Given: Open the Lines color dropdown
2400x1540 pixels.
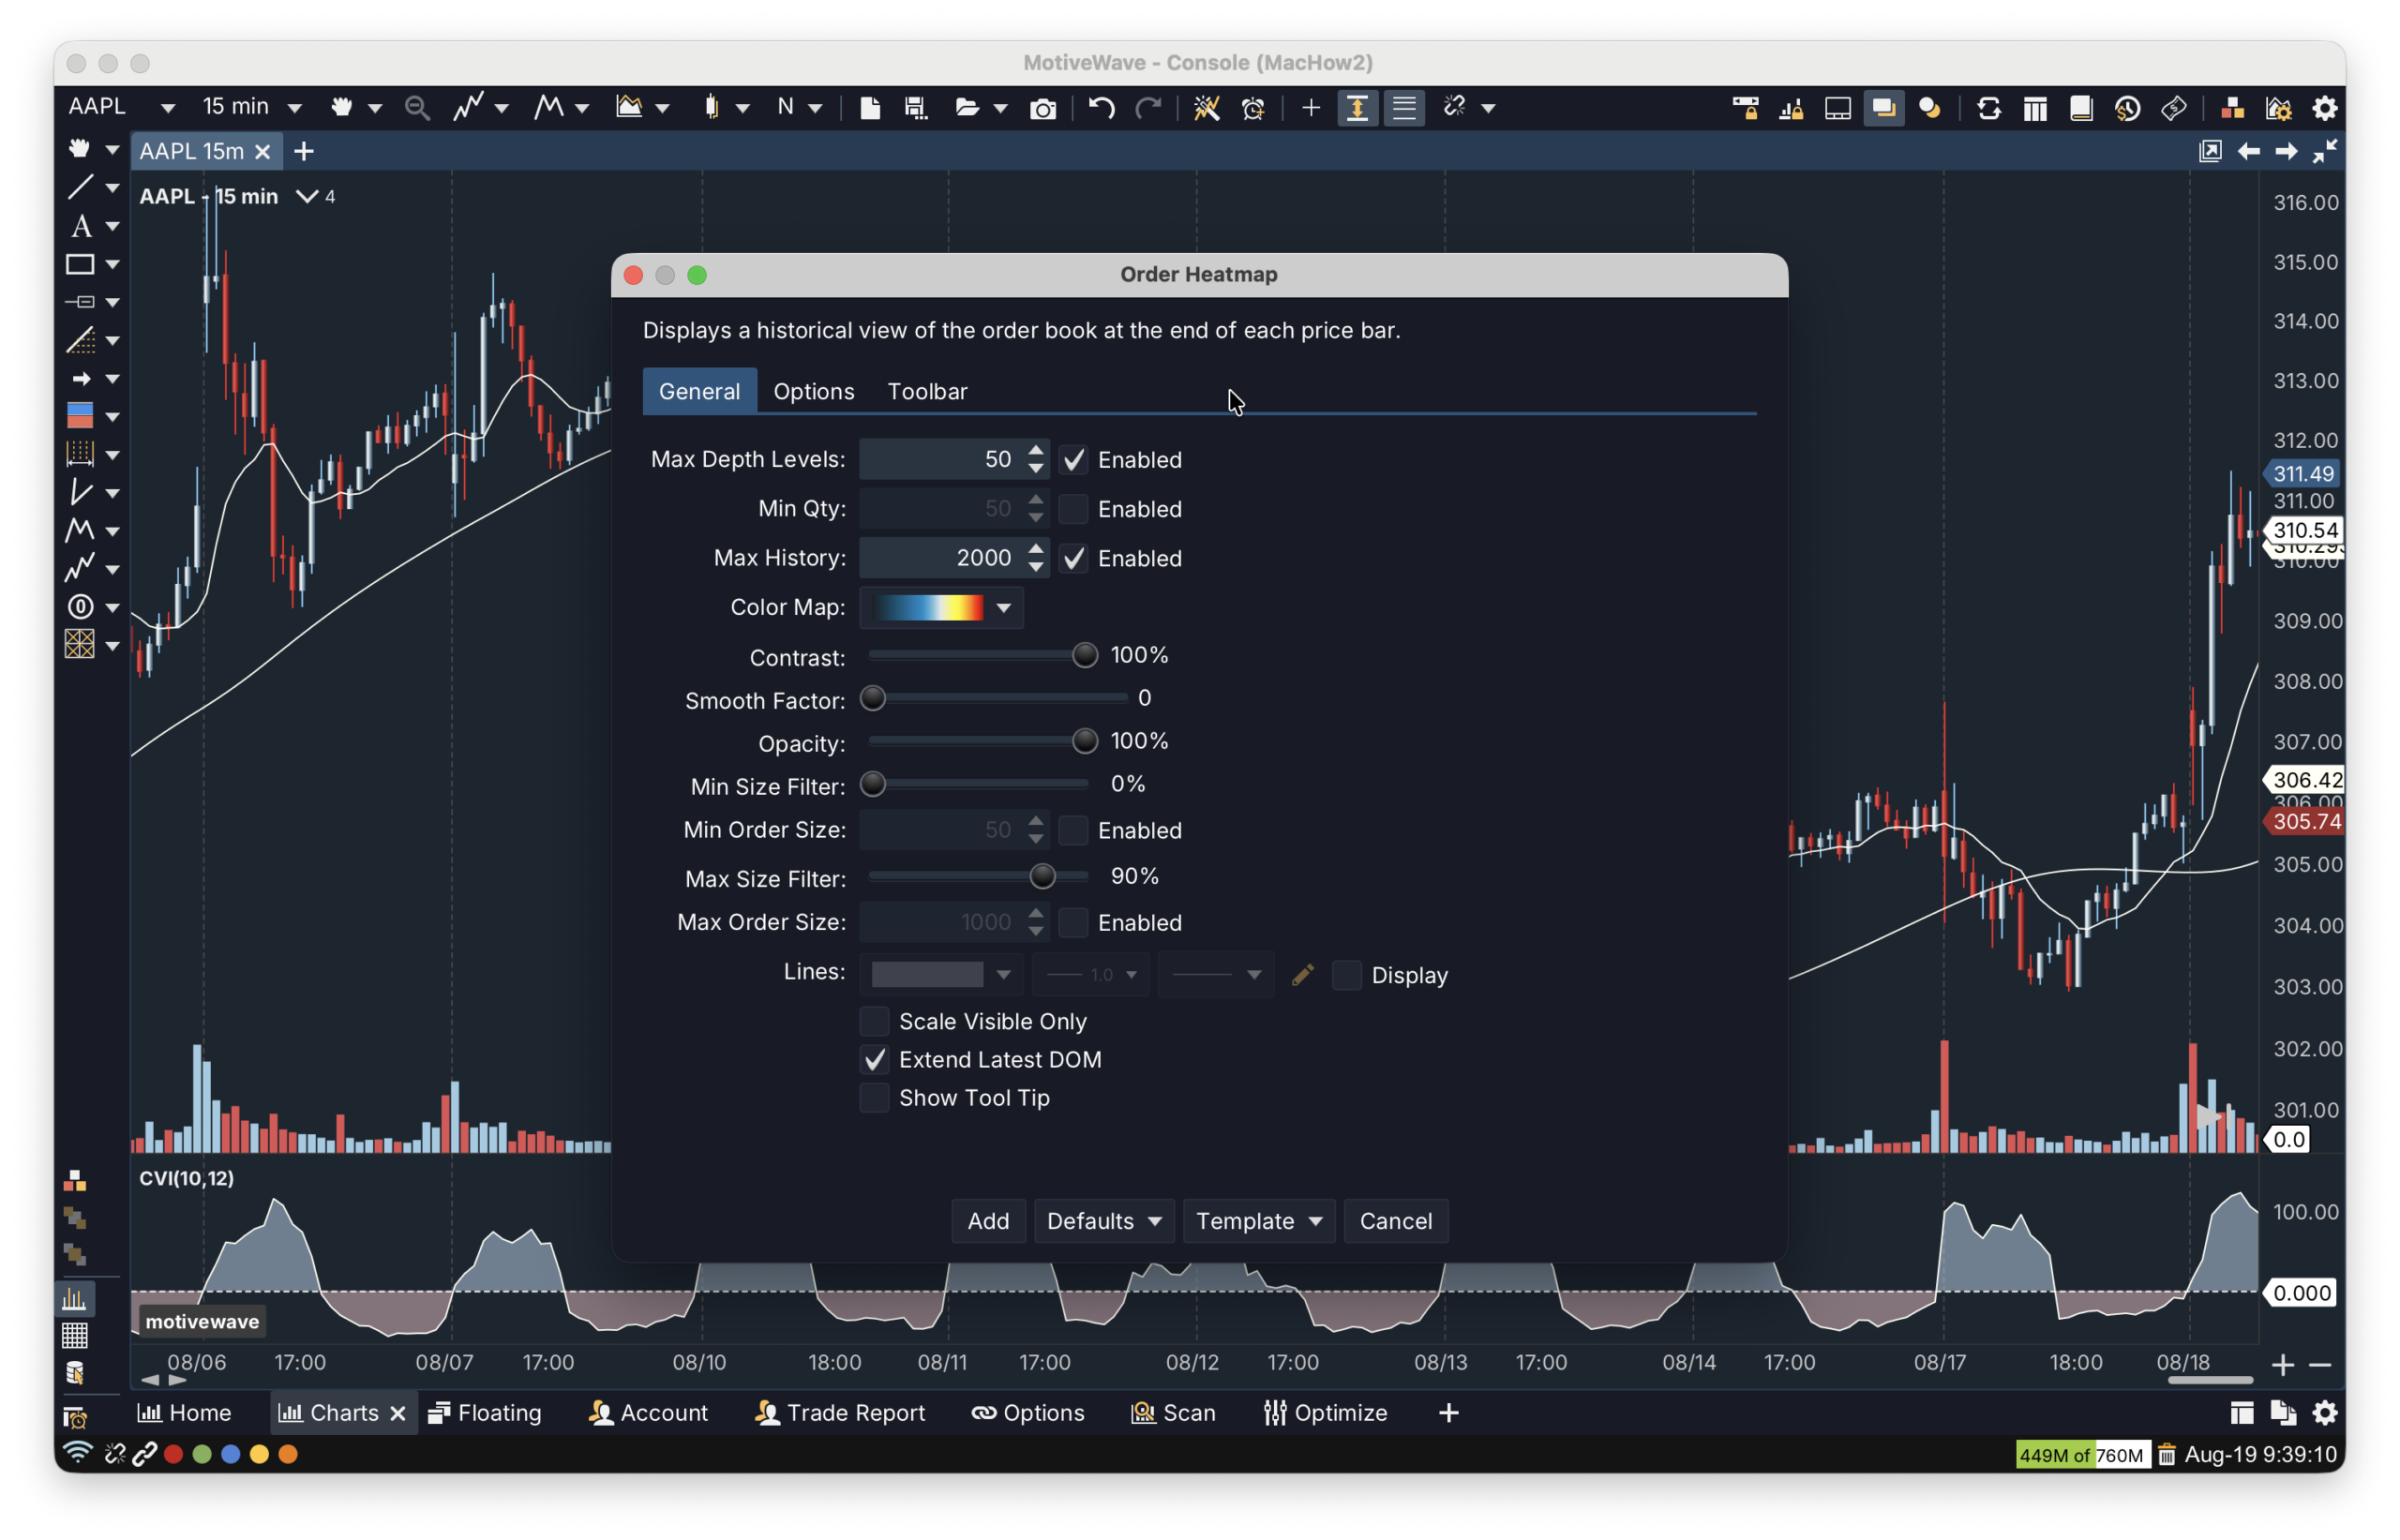Looking at the screenshot, I should [x=941, y=974].
